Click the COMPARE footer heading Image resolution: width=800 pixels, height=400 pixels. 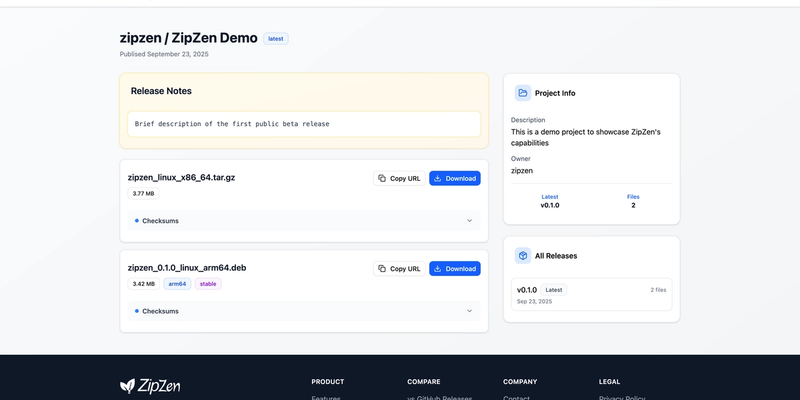pos(423,382)
